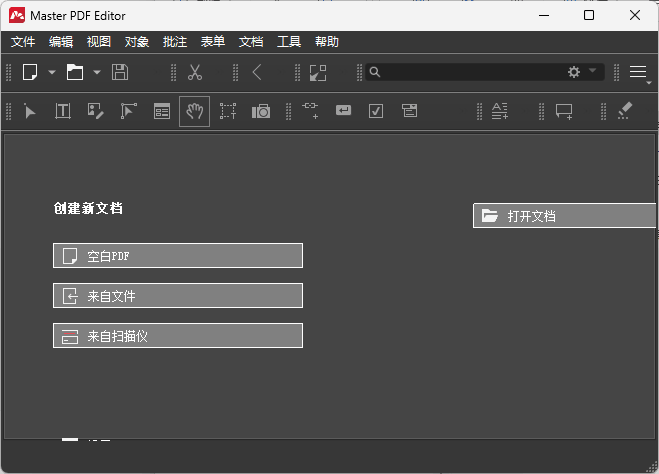Image resolution: width=659 pixels, height=474 pixels.
Task: Click the Open folder icon in toolbar
Action: pyautogui.click(x=75, y=72)
